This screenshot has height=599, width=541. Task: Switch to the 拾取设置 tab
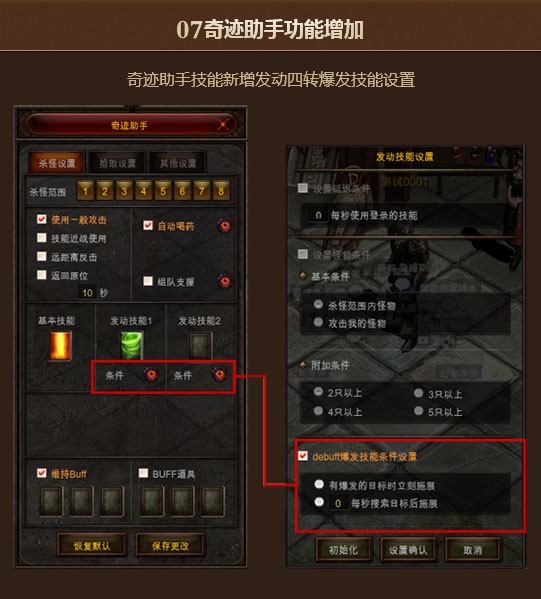pyautogui.click(x=117, y=163)
